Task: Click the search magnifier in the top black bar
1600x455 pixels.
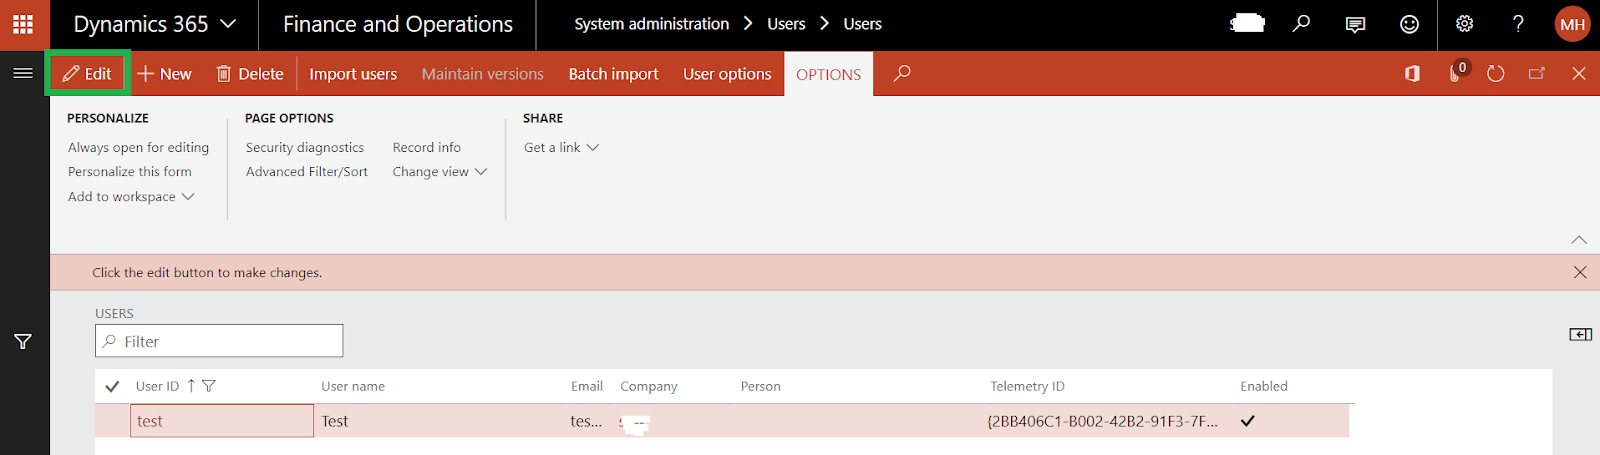Action: [1301, 23]
